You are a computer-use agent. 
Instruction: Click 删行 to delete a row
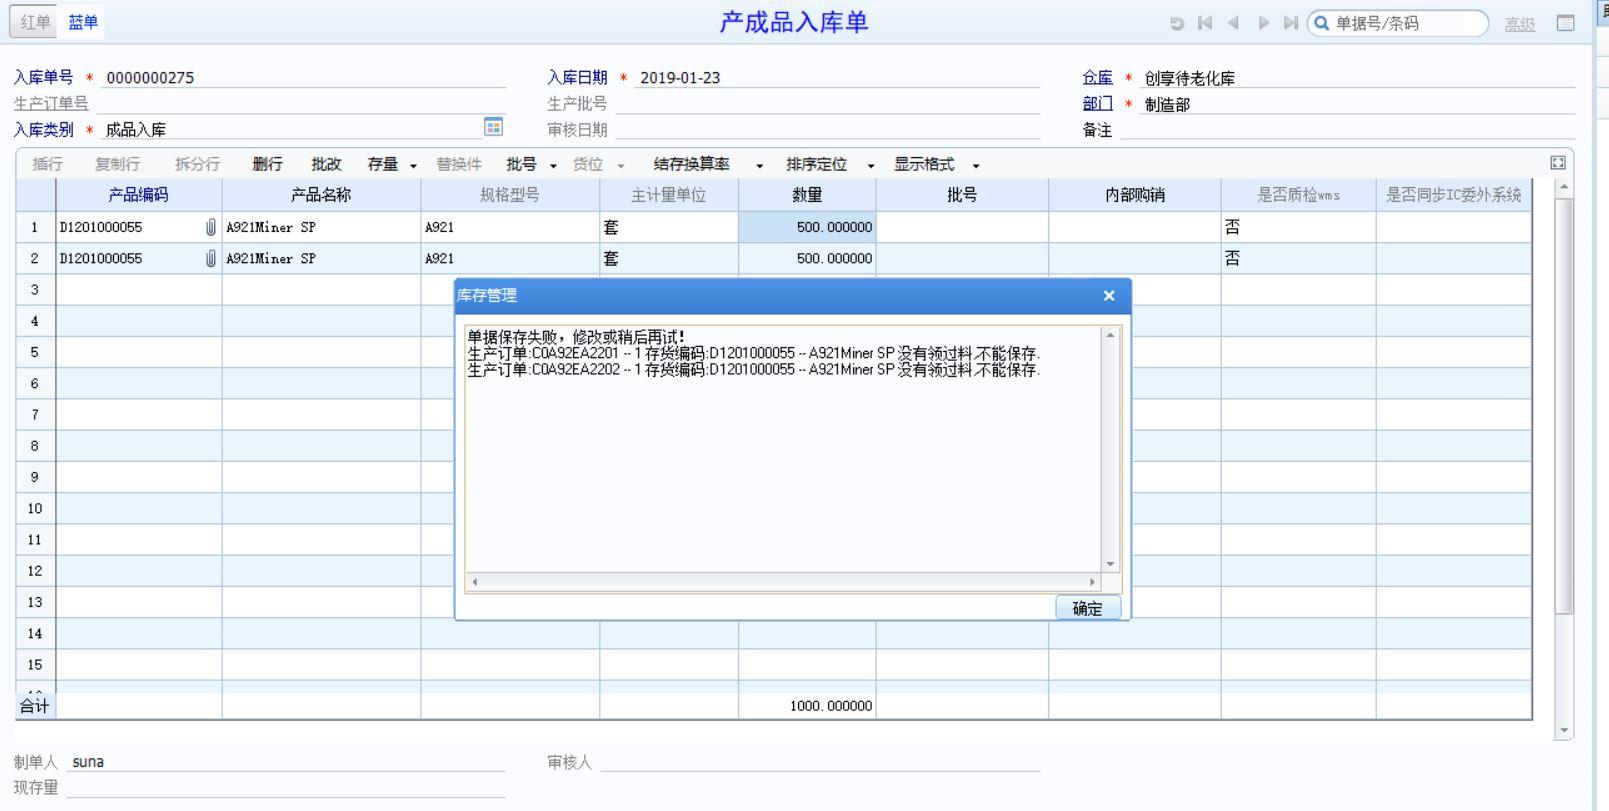[267, 164]
